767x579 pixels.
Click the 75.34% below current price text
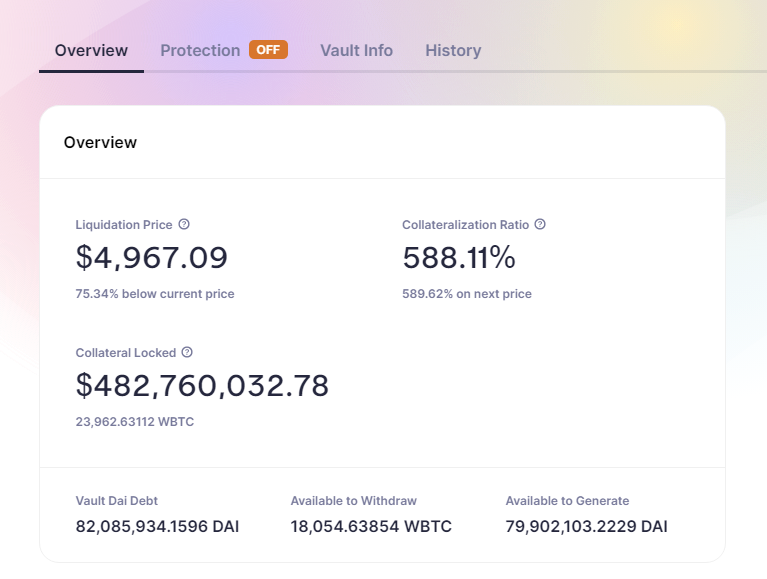point(155,294)
